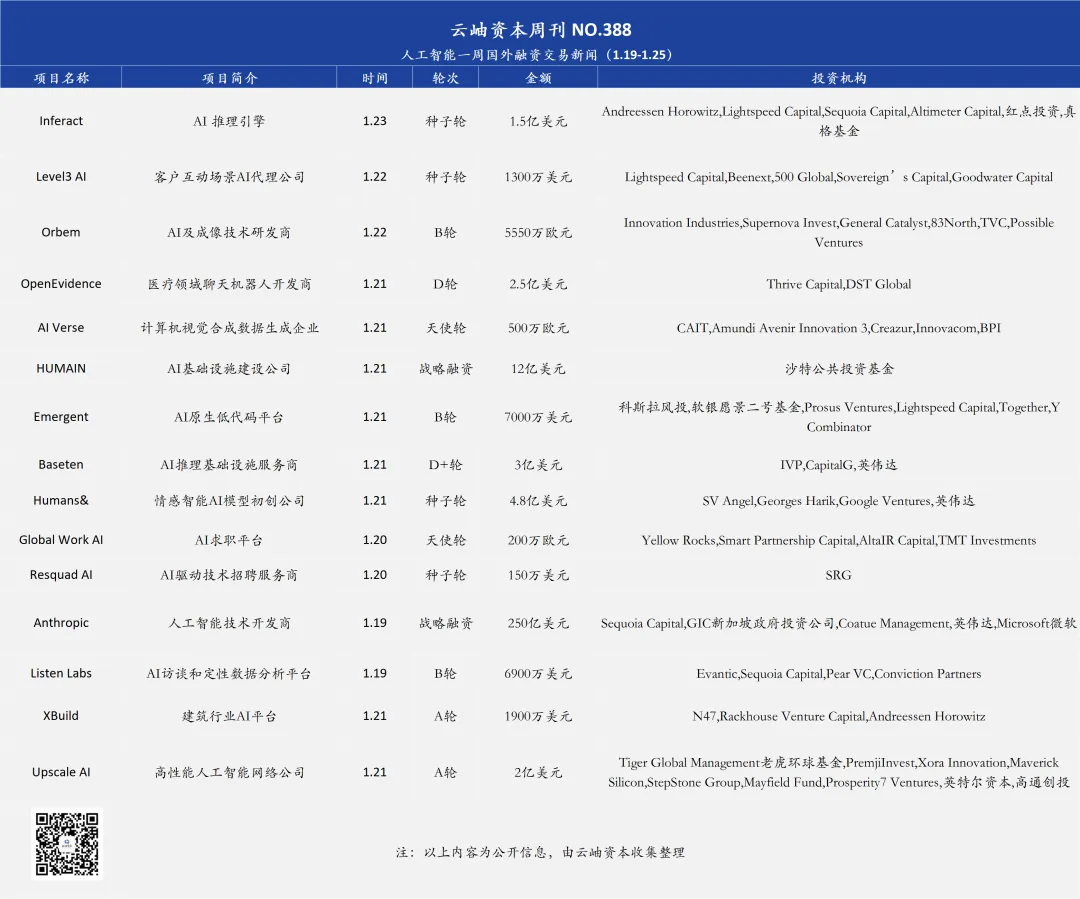The width and height of the screenshot is (1080, 899).
Task: Click the Listen Labs project name
Action: [x=61, y=674]
